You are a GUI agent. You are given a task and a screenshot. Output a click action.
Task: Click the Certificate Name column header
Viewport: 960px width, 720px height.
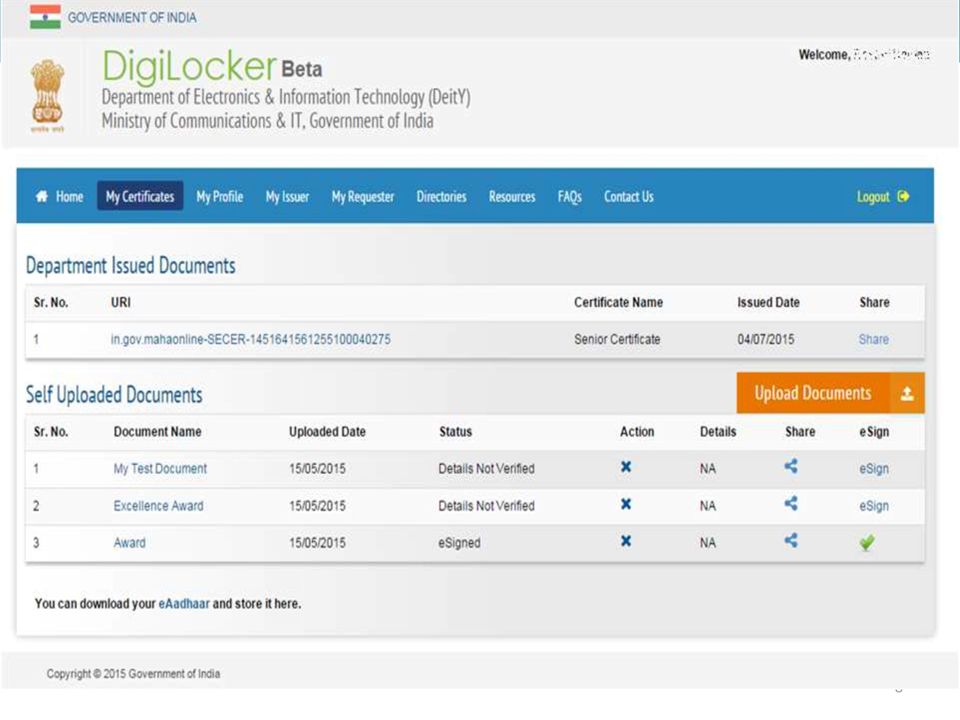tap(618, 302)
